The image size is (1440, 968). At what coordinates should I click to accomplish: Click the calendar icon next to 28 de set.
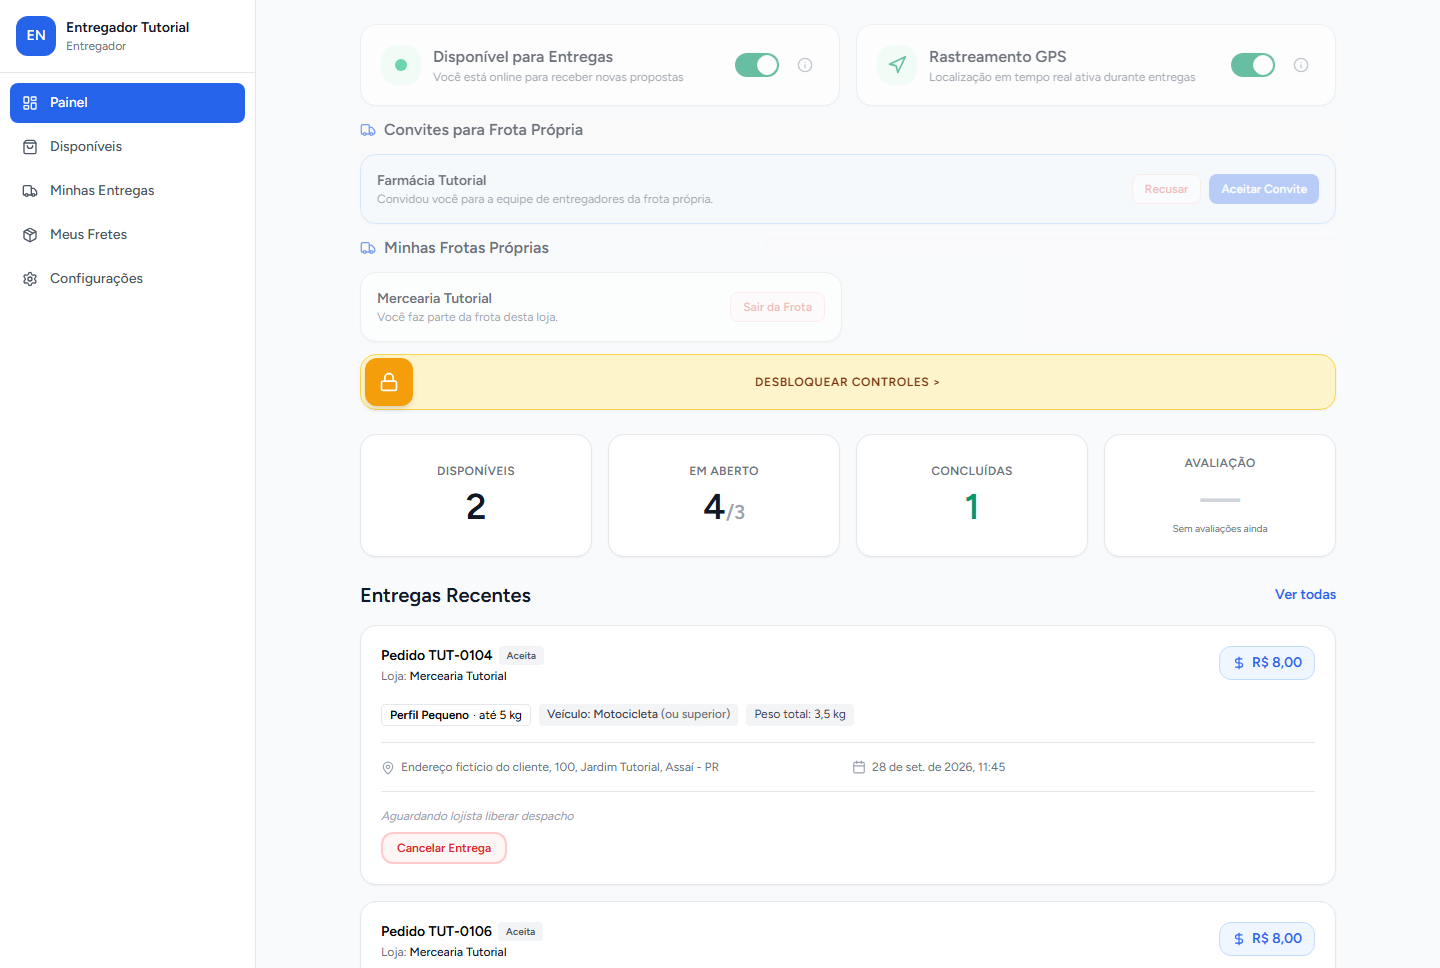(858, 767)
